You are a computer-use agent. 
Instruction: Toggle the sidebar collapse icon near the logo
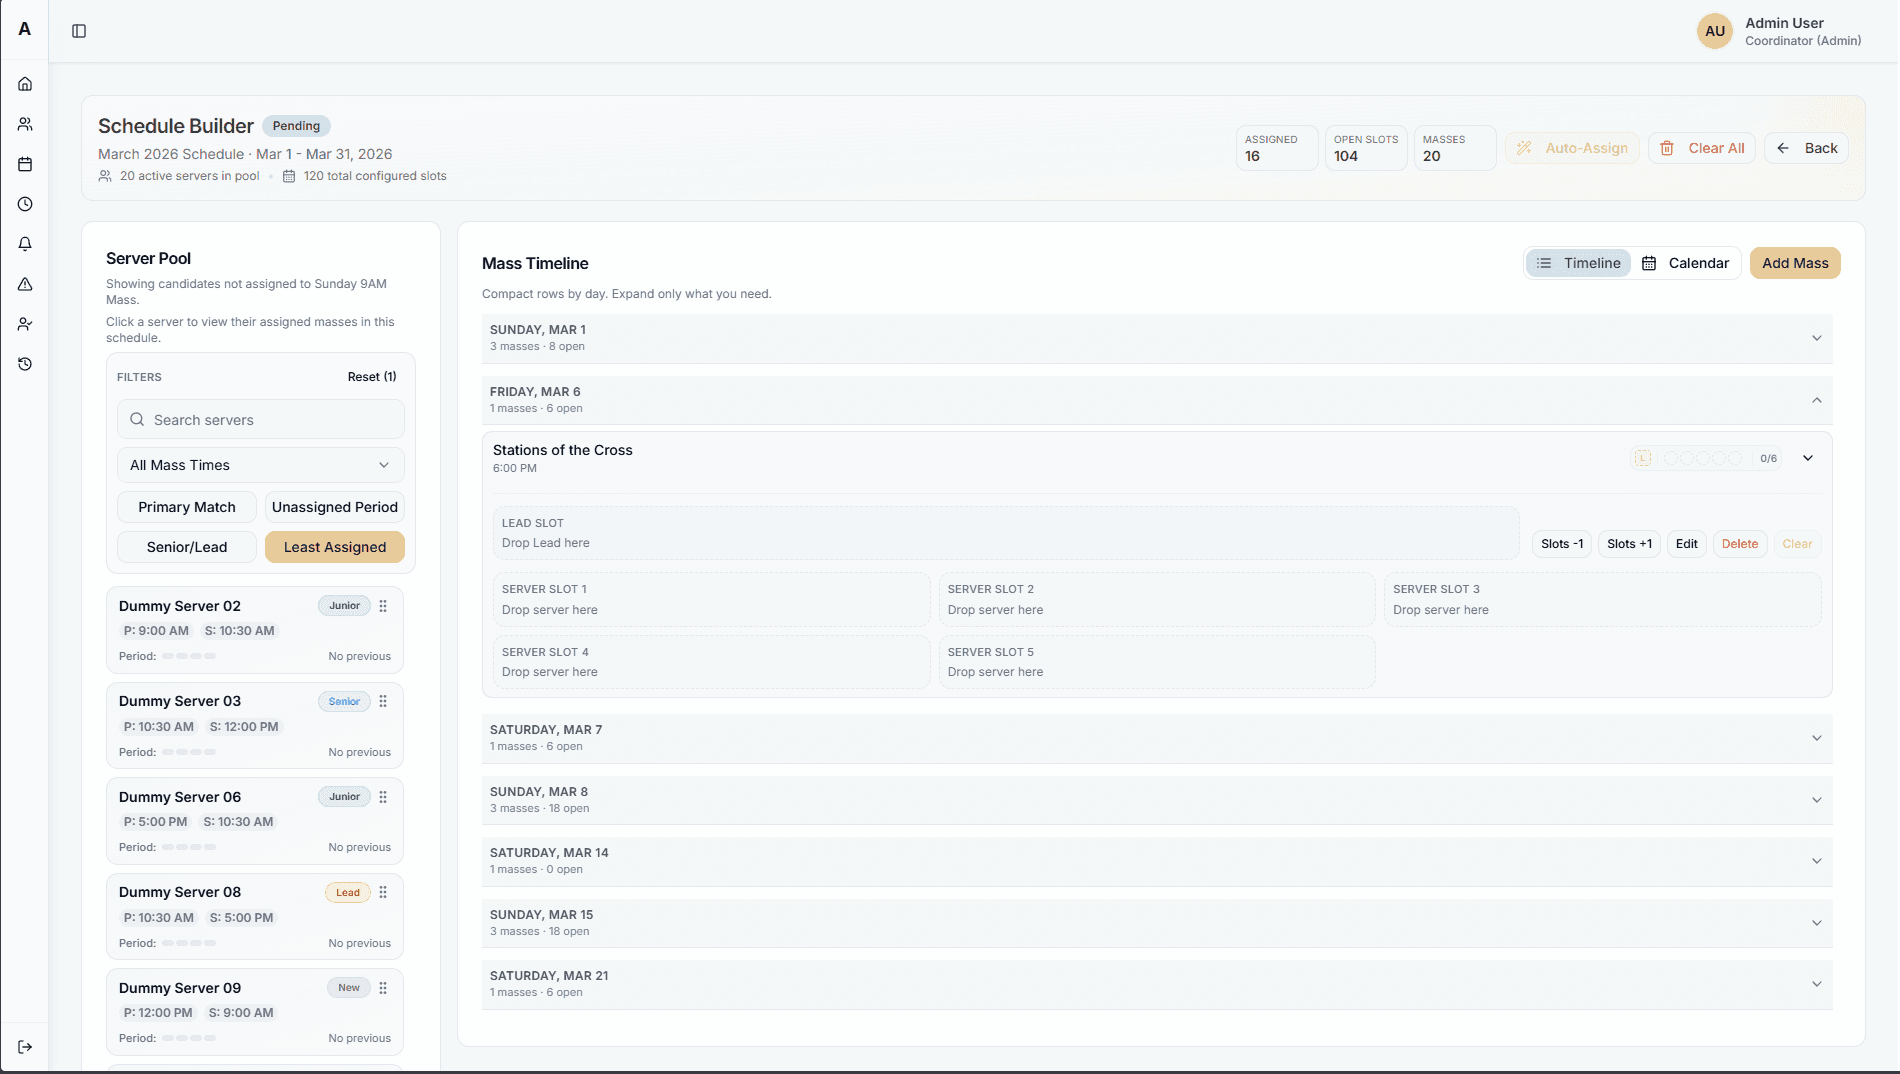pyautogui.click(x=79, y=31)
